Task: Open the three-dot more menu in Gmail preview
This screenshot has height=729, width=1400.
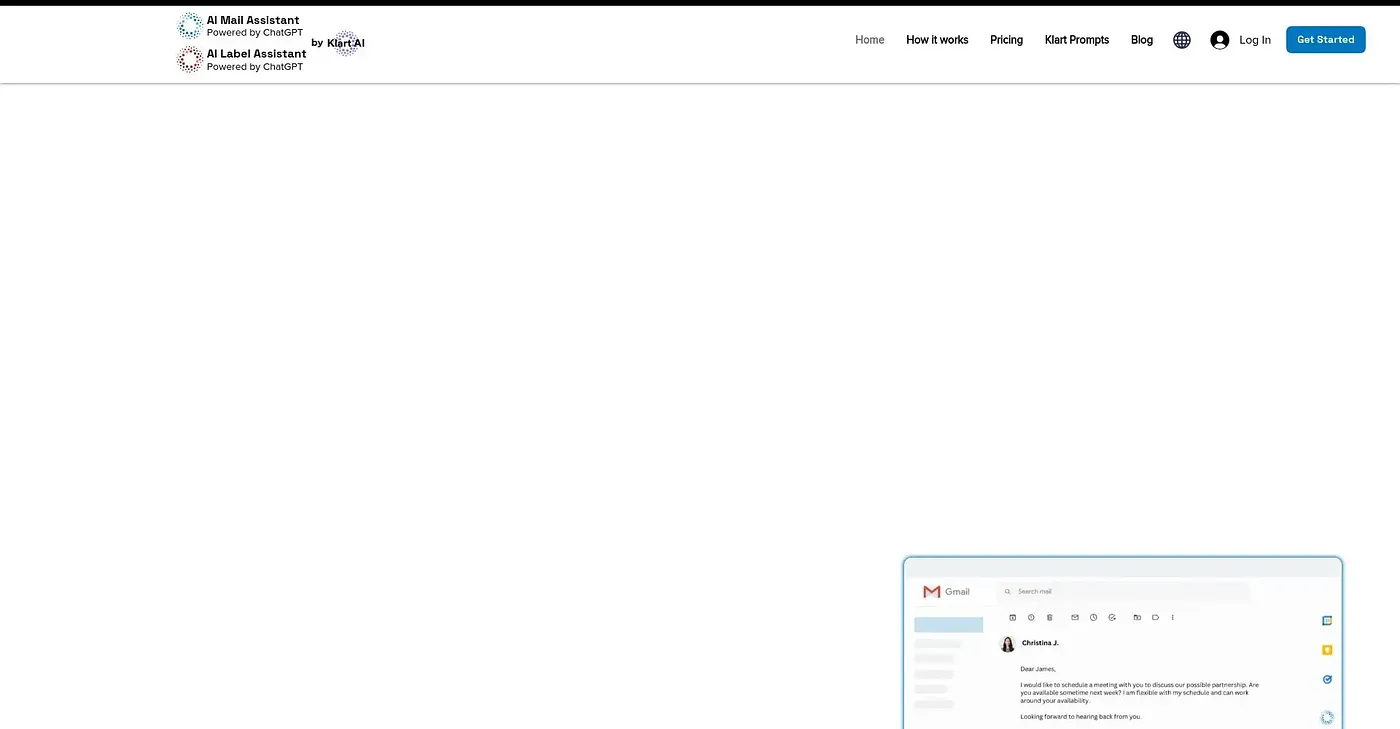Action: pyautogui.click(x=1173, y=617)
